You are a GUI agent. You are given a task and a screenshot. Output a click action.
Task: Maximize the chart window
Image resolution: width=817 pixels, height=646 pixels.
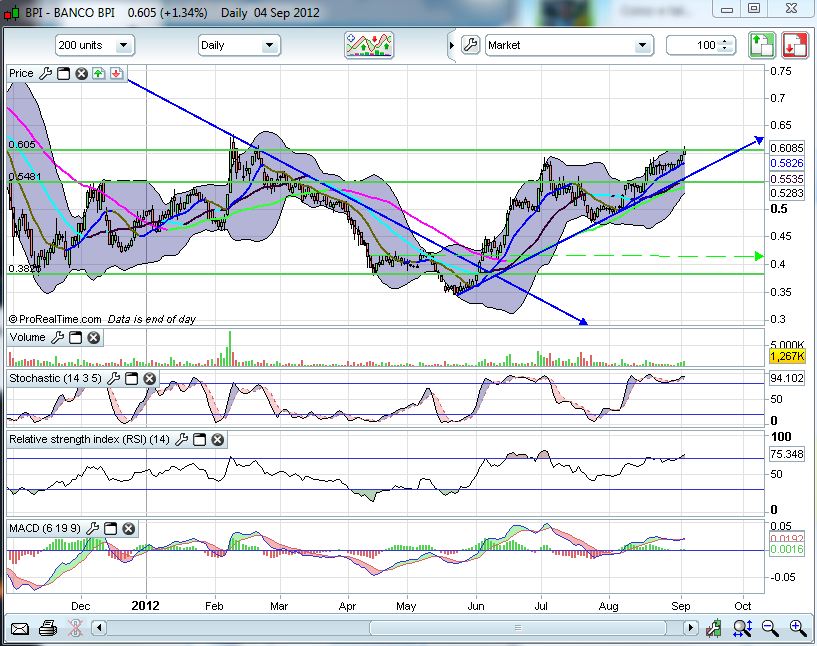click(754, 9)
